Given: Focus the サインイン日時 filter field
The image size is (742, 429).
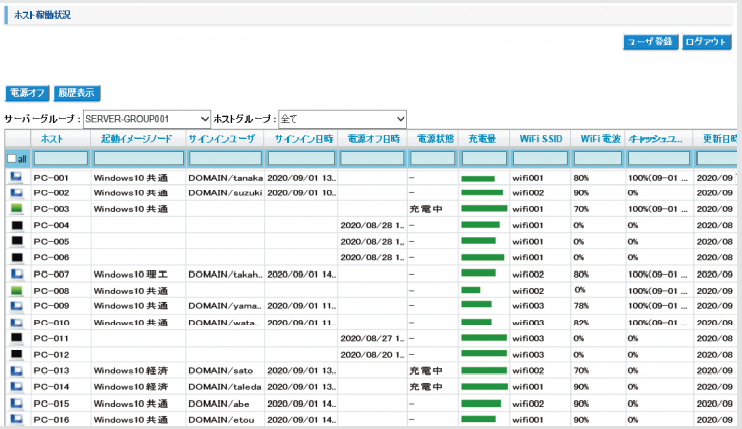Looking at the screenshot, I should click(x=301, y=158).
